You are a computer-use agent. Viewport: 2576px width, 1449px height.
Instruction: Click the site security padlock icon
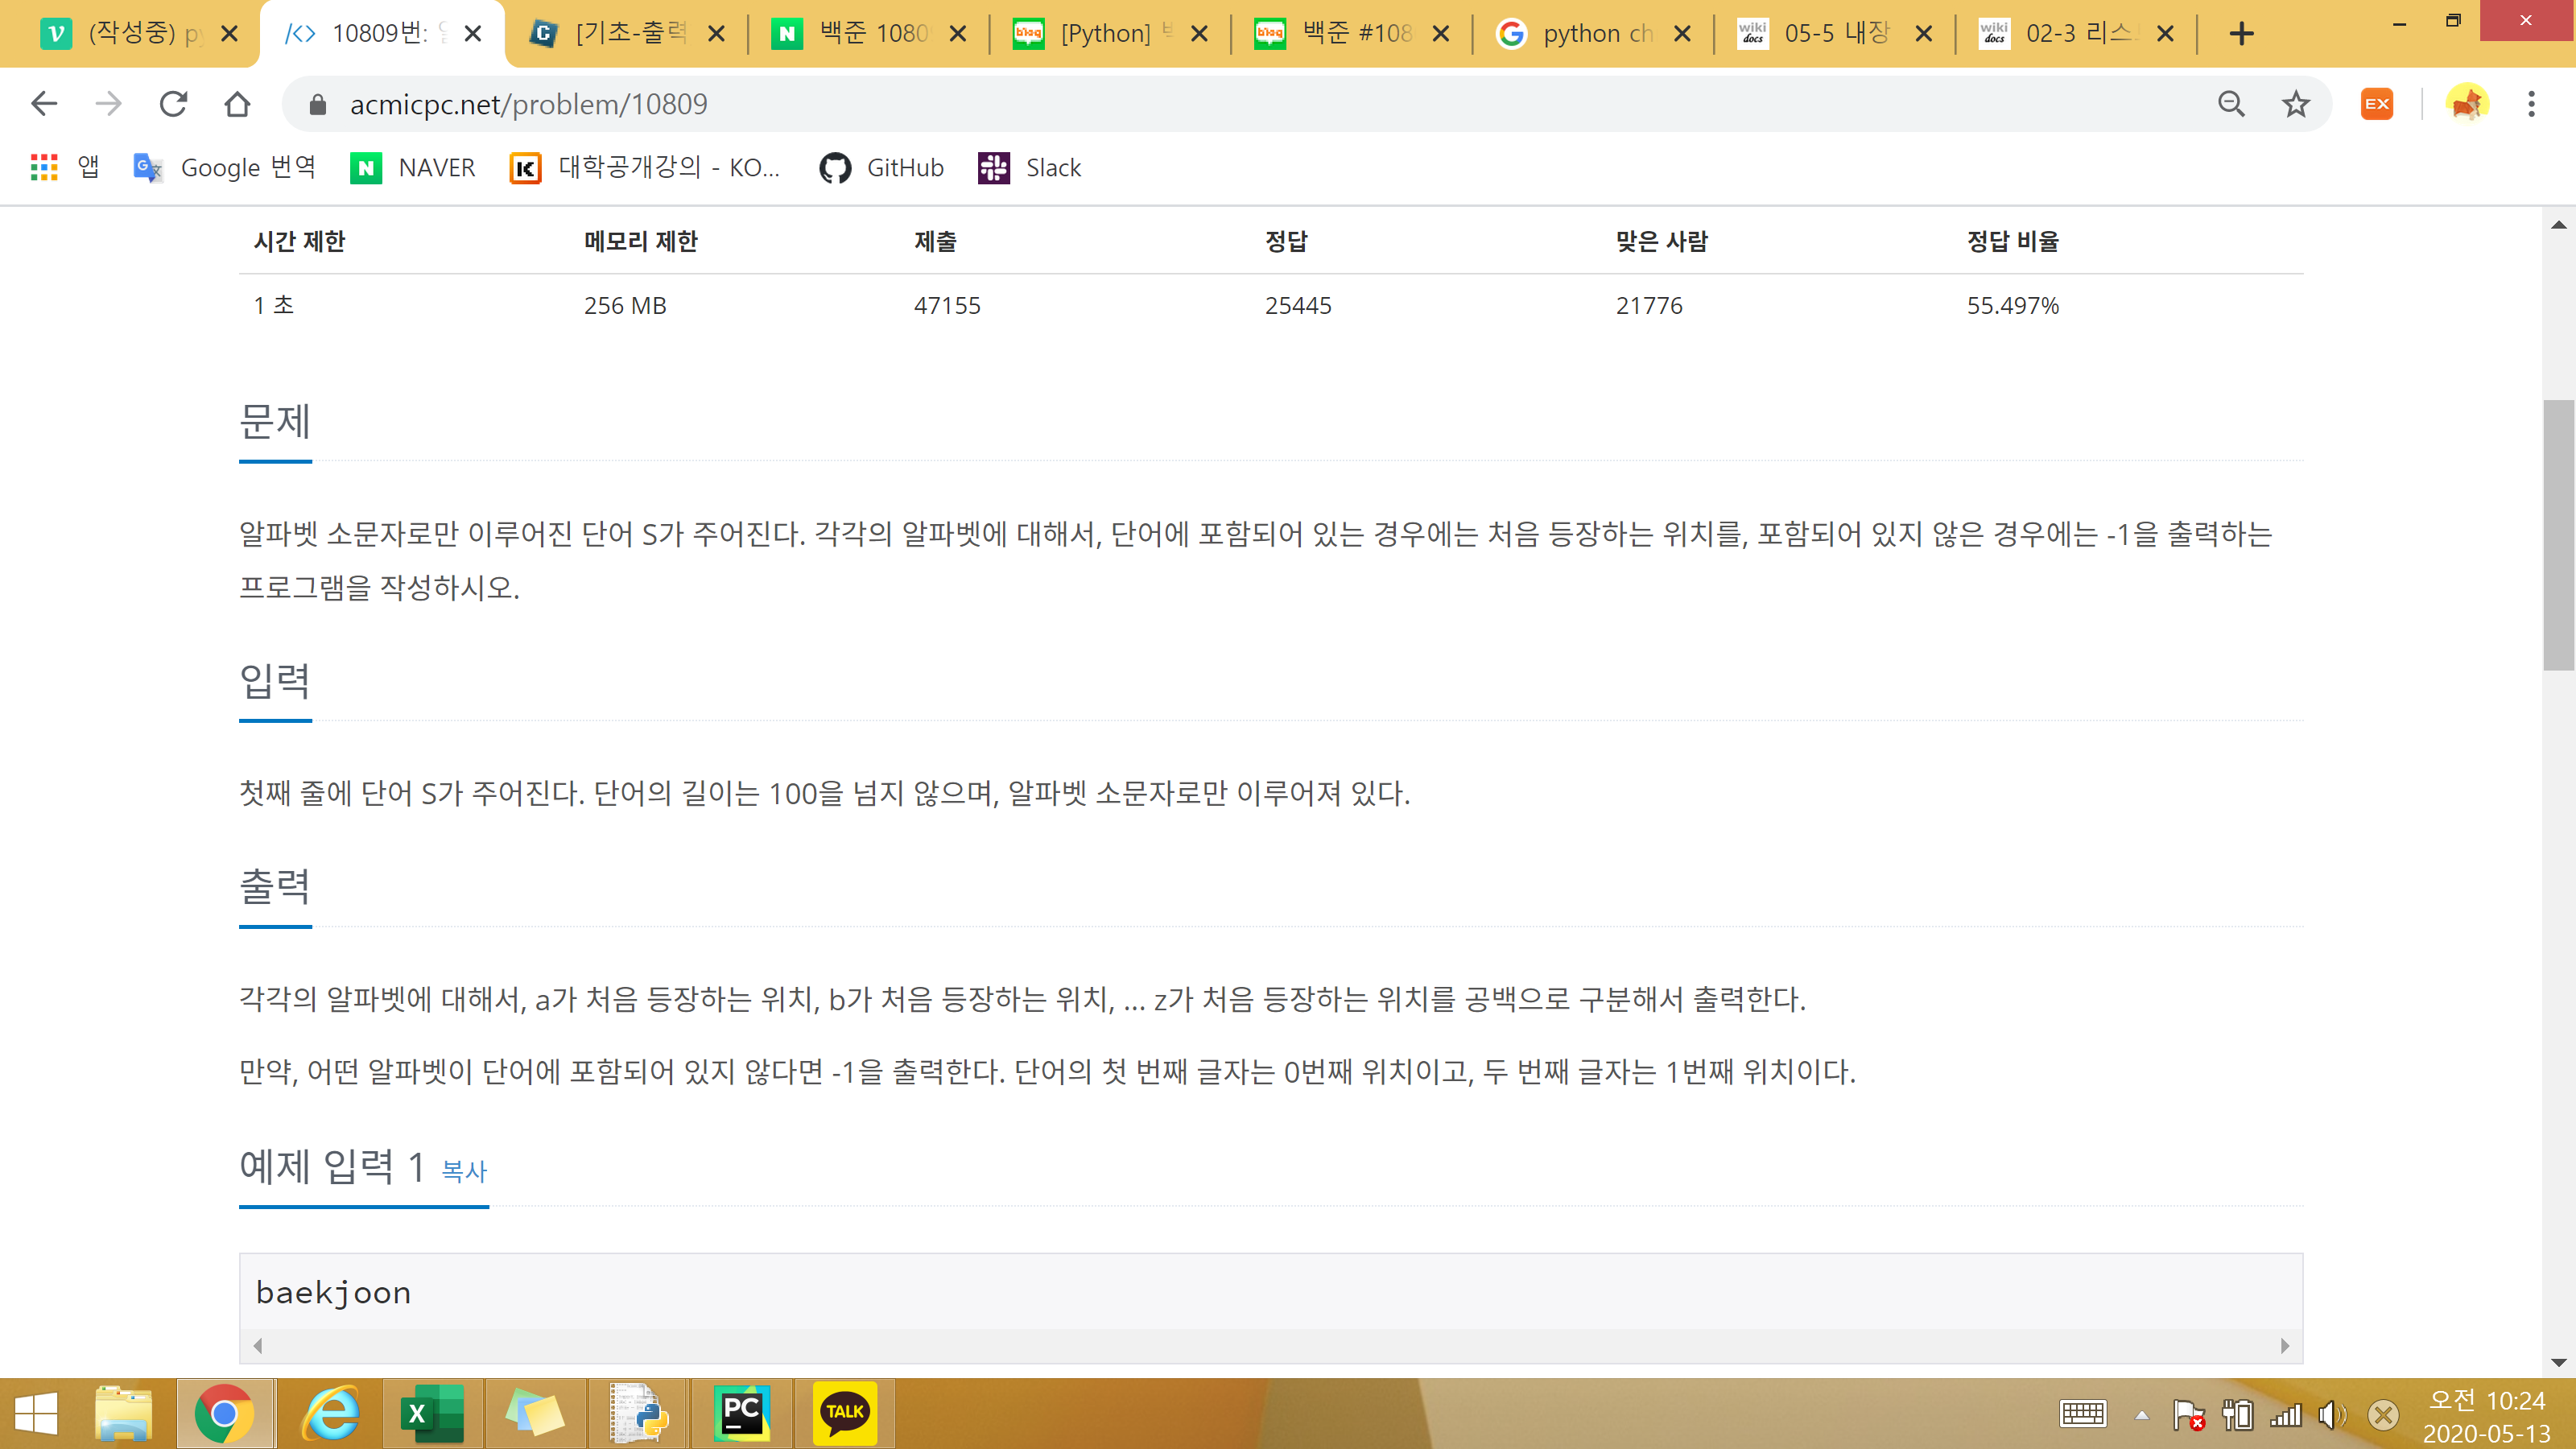point(316,103)
